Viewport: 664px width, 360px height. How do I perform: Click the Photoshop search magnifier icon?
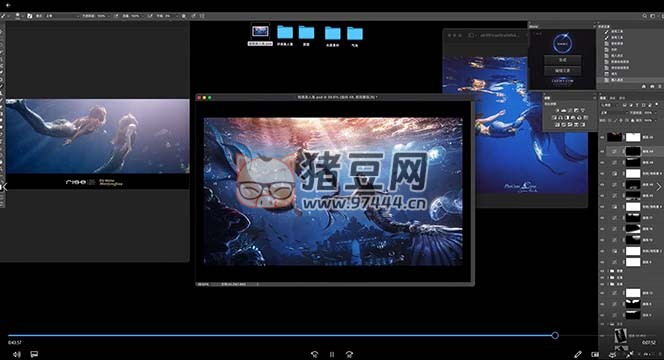pos(645,16)
